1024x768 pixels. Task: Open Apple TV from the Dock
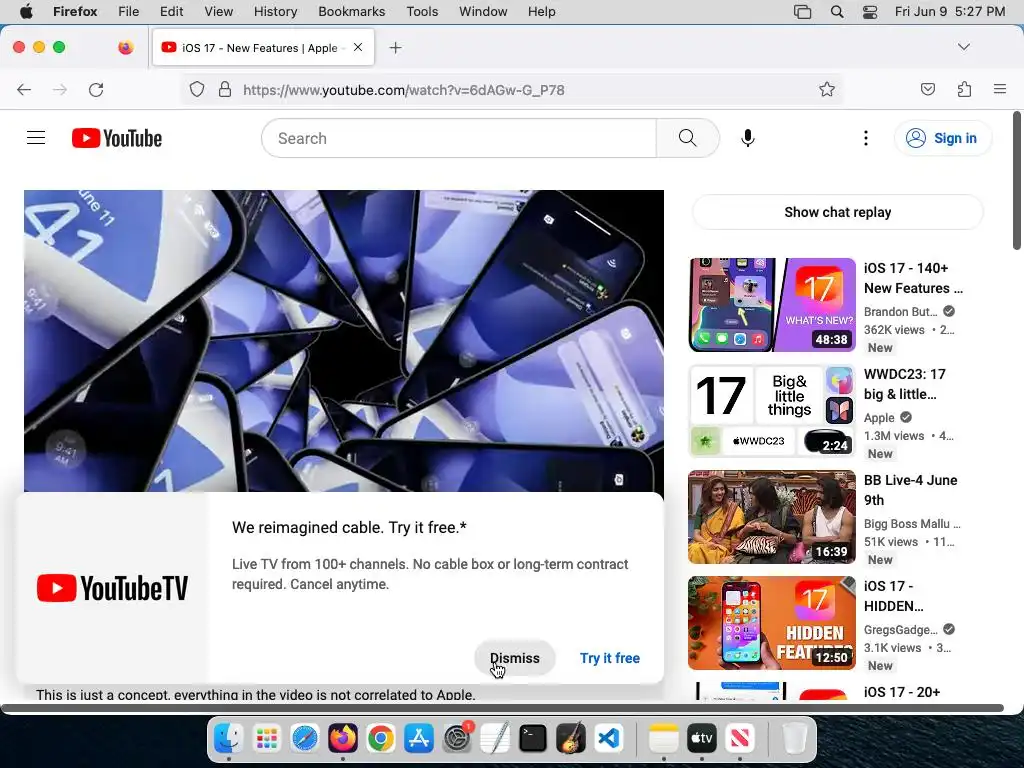click(701, 739)
